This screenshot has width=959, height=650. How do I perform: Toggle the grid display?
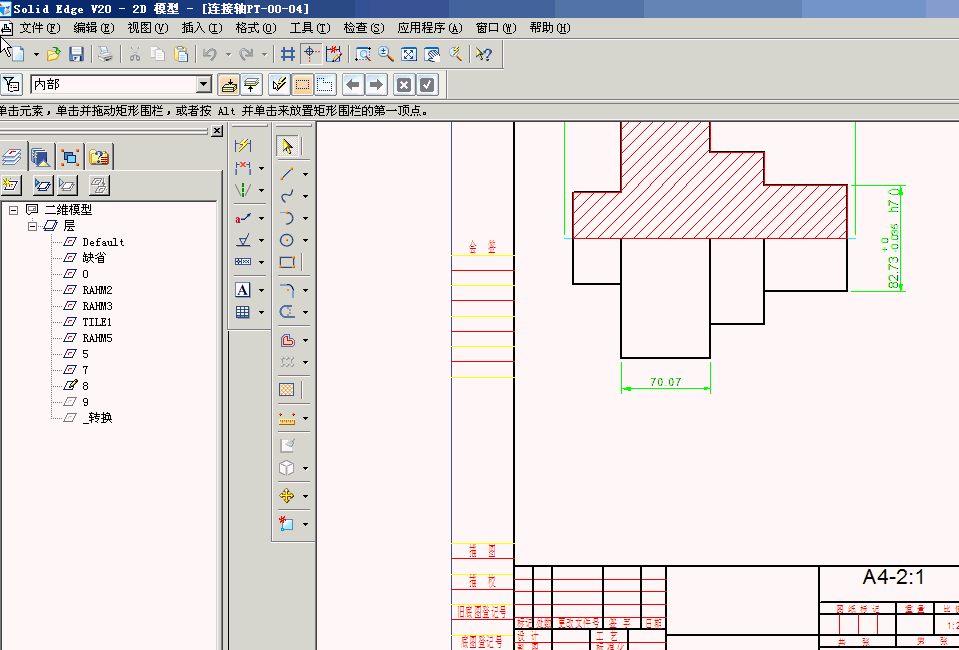pyautogui.click(x=287, y=54)
